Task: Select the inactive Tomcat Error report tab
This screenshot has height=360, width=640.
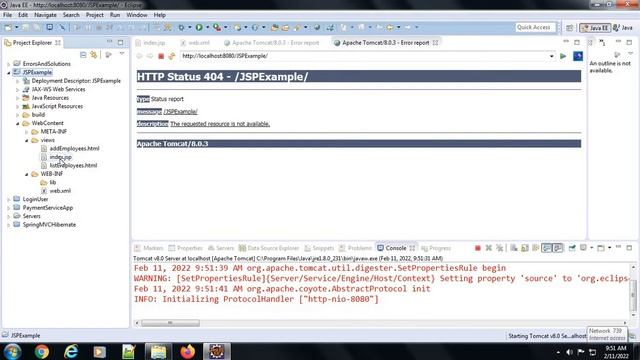Action: (x=271, y=42)
